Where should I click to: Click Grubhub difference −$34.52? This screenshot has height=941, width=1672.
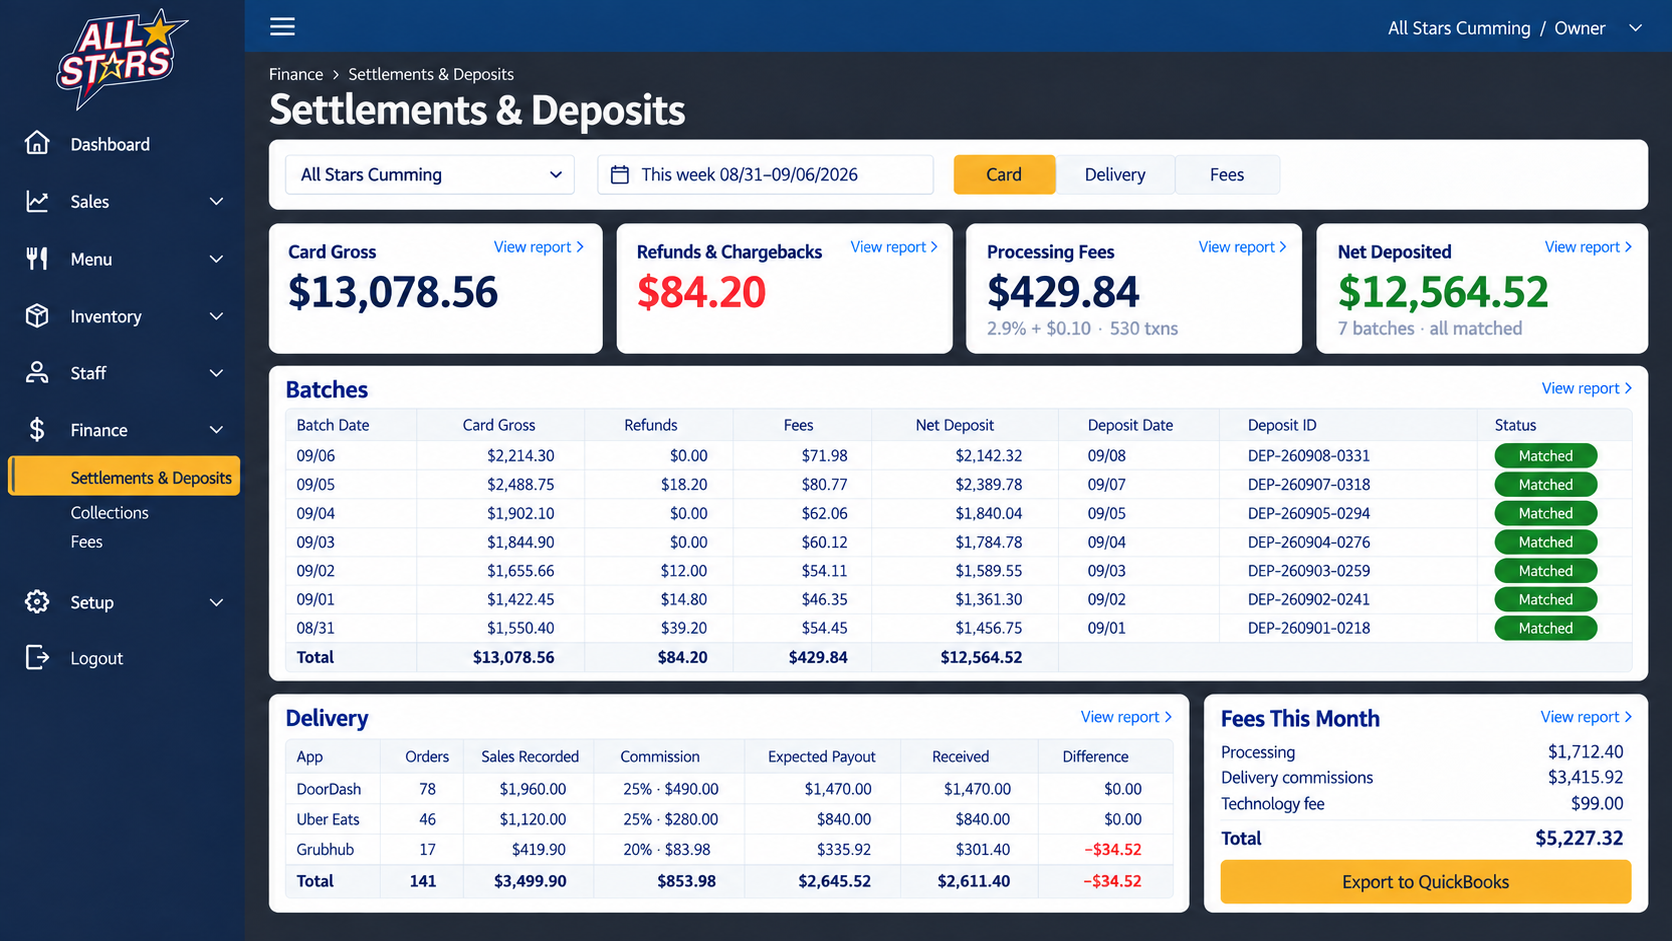pyautogui.click(x=1113, y=849)
